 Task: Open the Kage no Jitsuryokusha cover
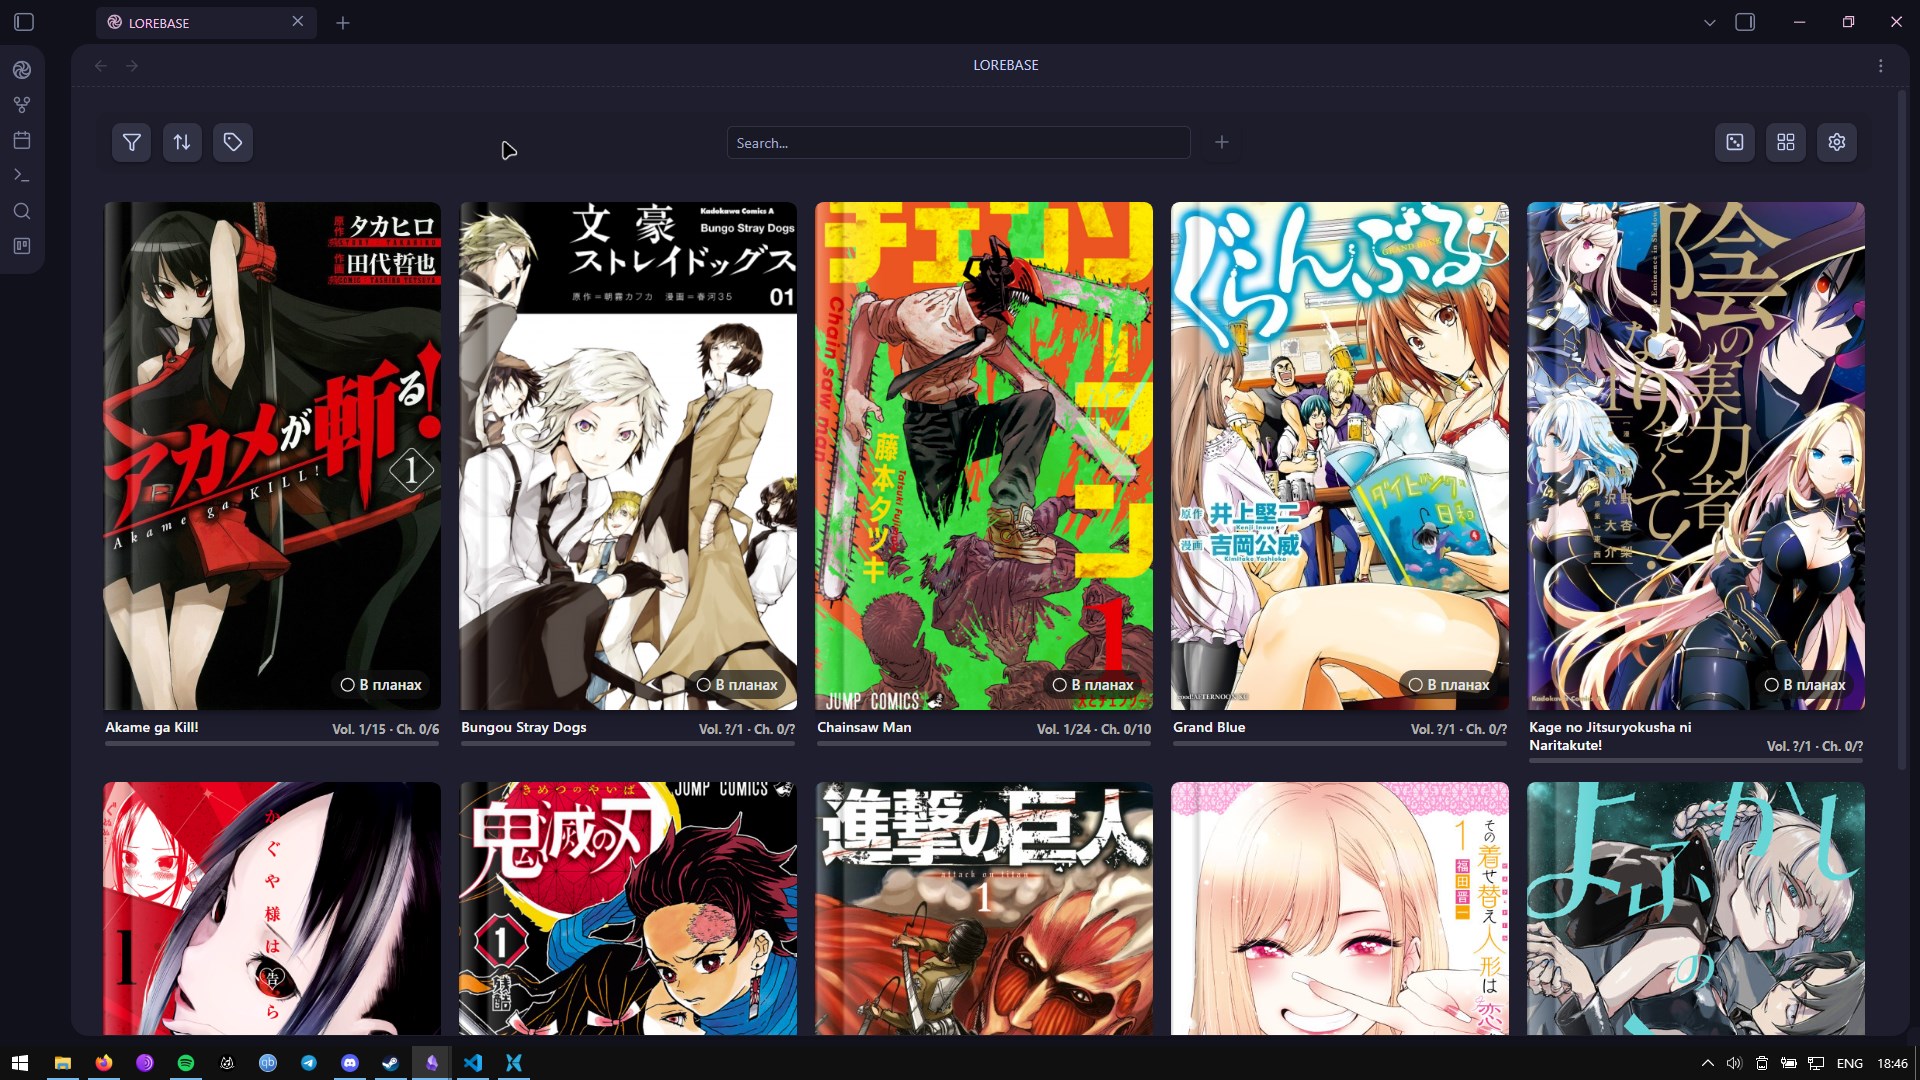coord(1696,456)
